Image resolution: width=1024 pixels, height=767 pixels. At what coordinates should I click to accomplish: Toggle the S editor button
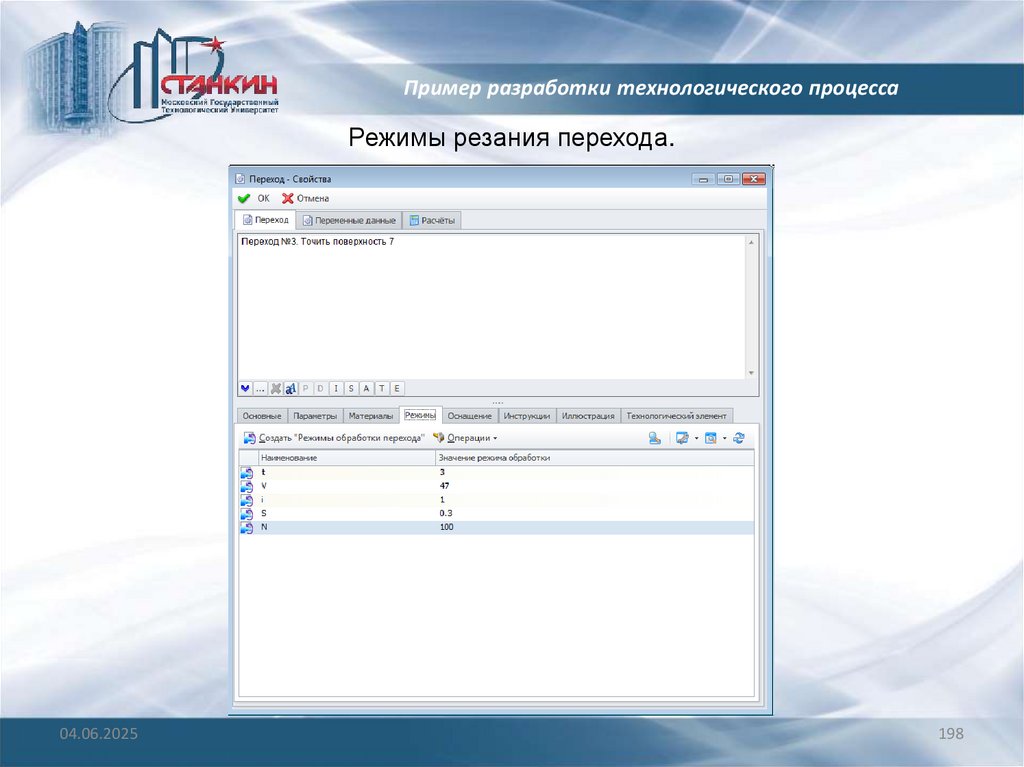point(351,389)
